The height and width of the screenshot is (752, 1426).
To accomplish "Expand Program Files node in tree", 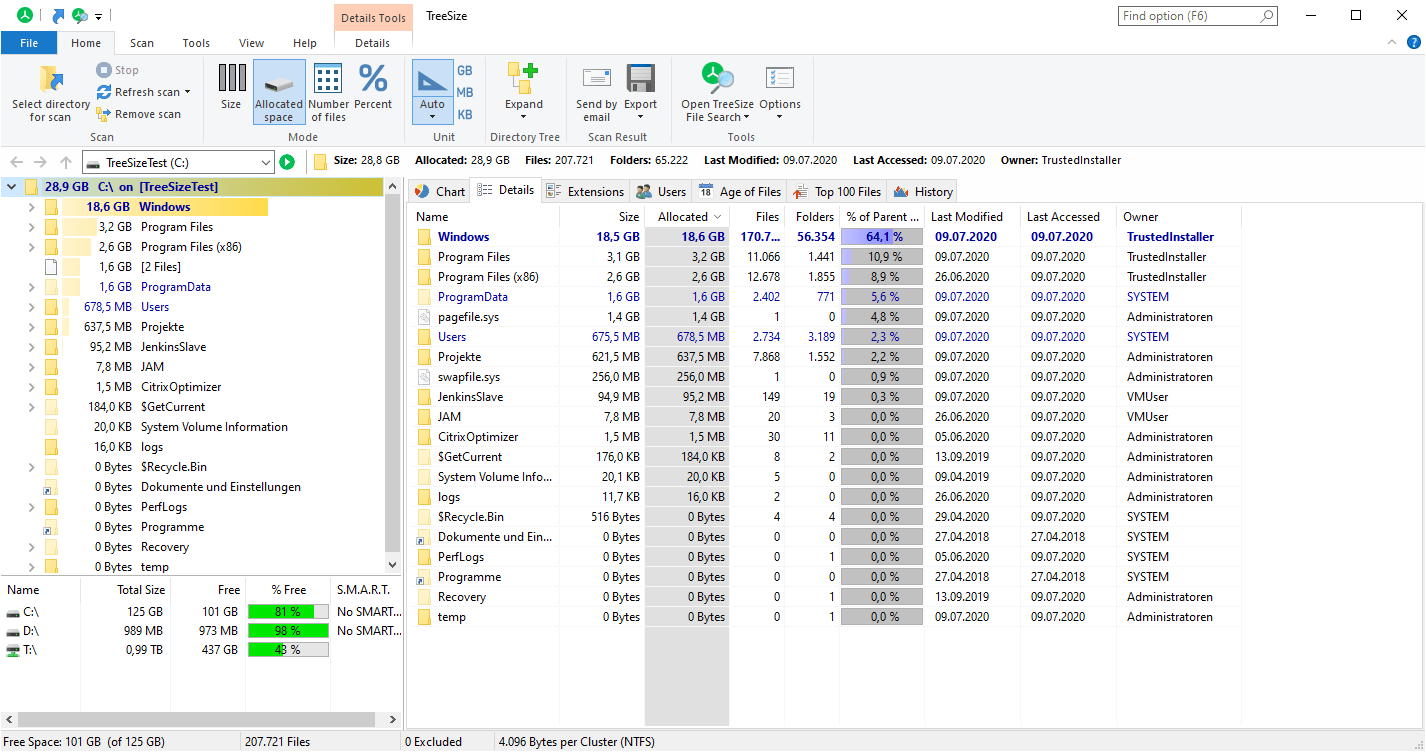I will coord(31,227).
